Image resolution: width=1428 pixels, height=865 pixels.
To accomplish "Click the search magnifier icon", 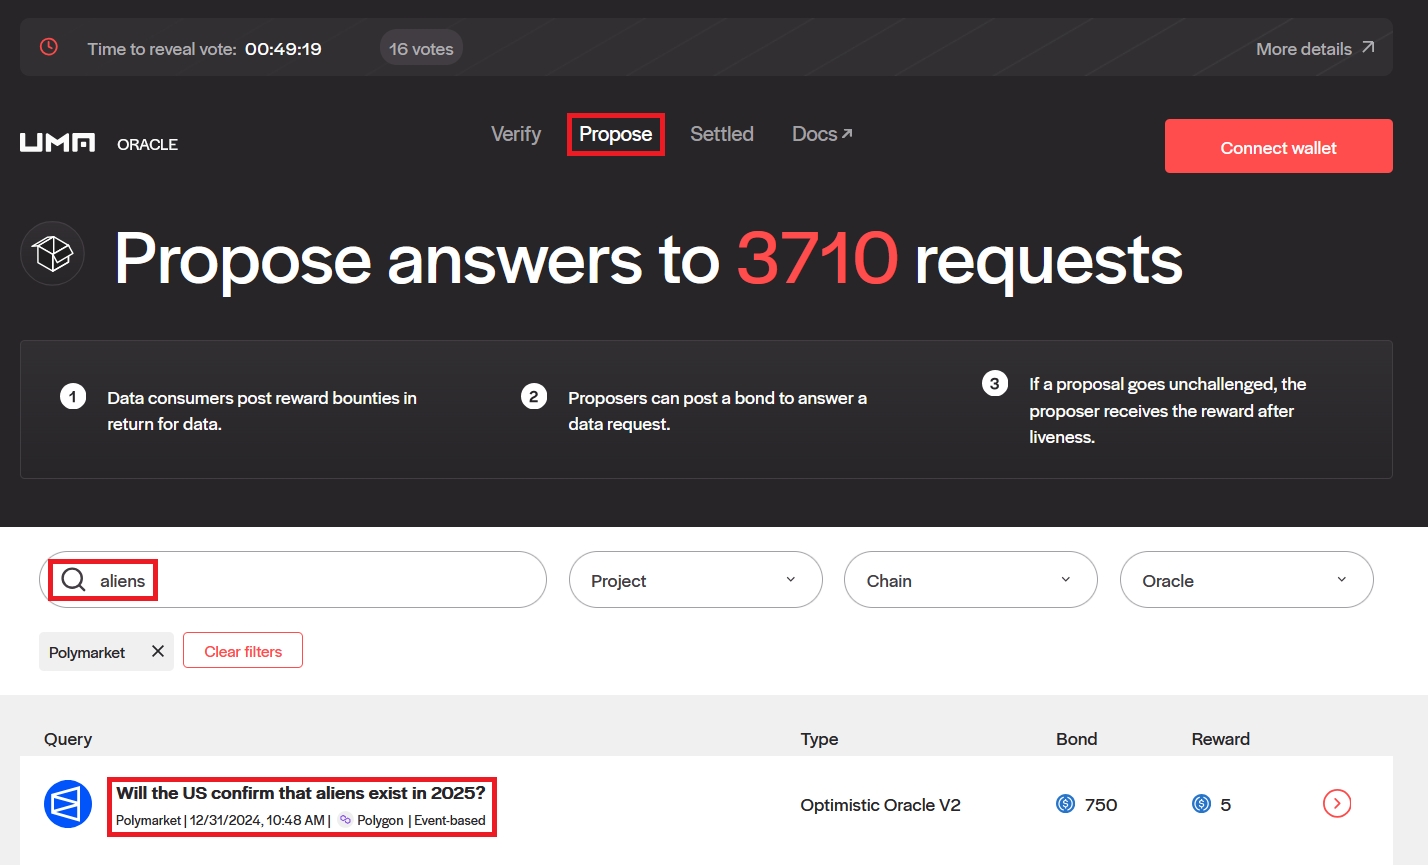I will pyautogui.click(x=73, y=580).
